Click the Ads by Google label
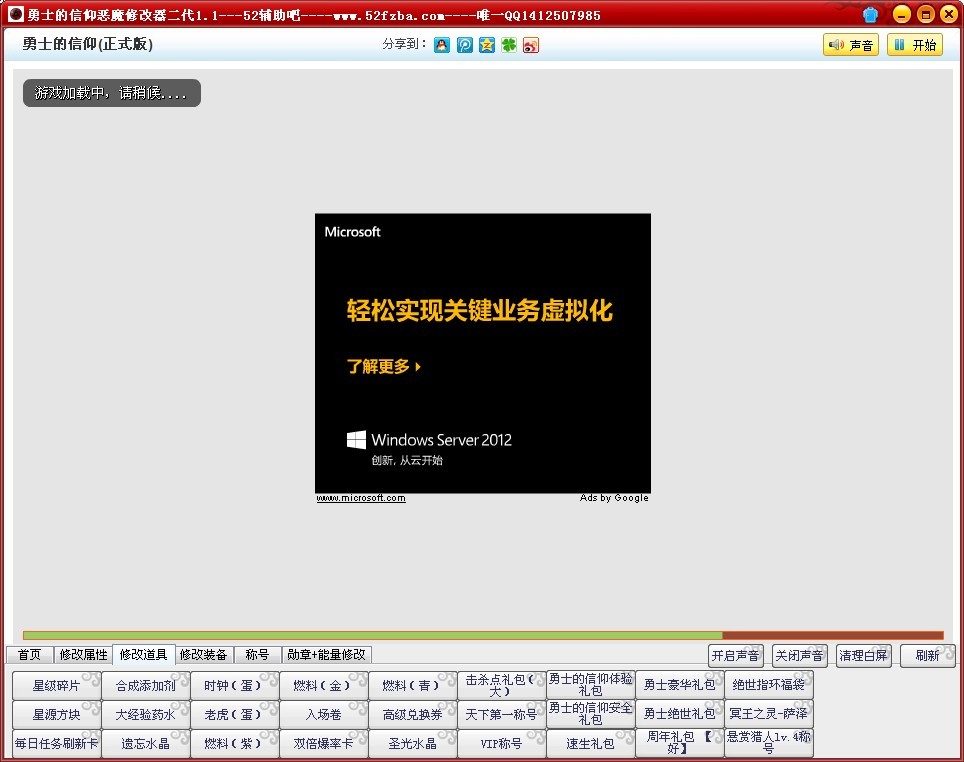Screen dimensions: 964x762 tap(614, 498)
